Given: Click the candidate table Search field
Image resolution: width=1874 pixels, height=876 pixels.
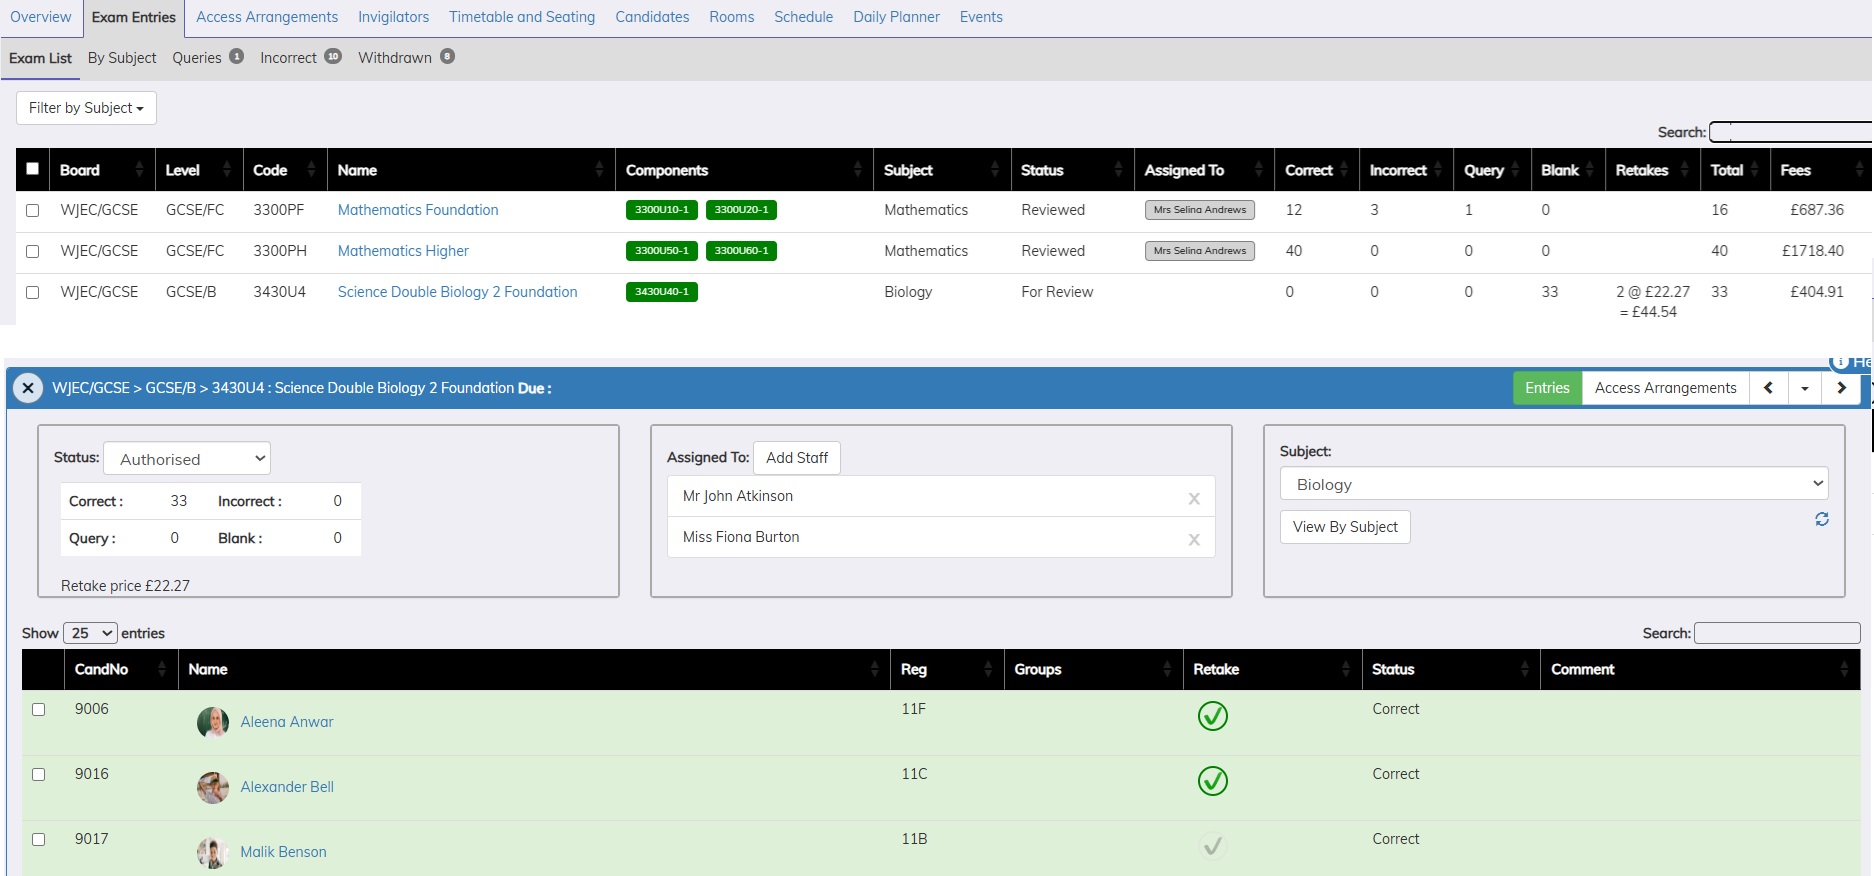Looking at the screenshot, I should pyautogui.click(x=1776, y=633).
